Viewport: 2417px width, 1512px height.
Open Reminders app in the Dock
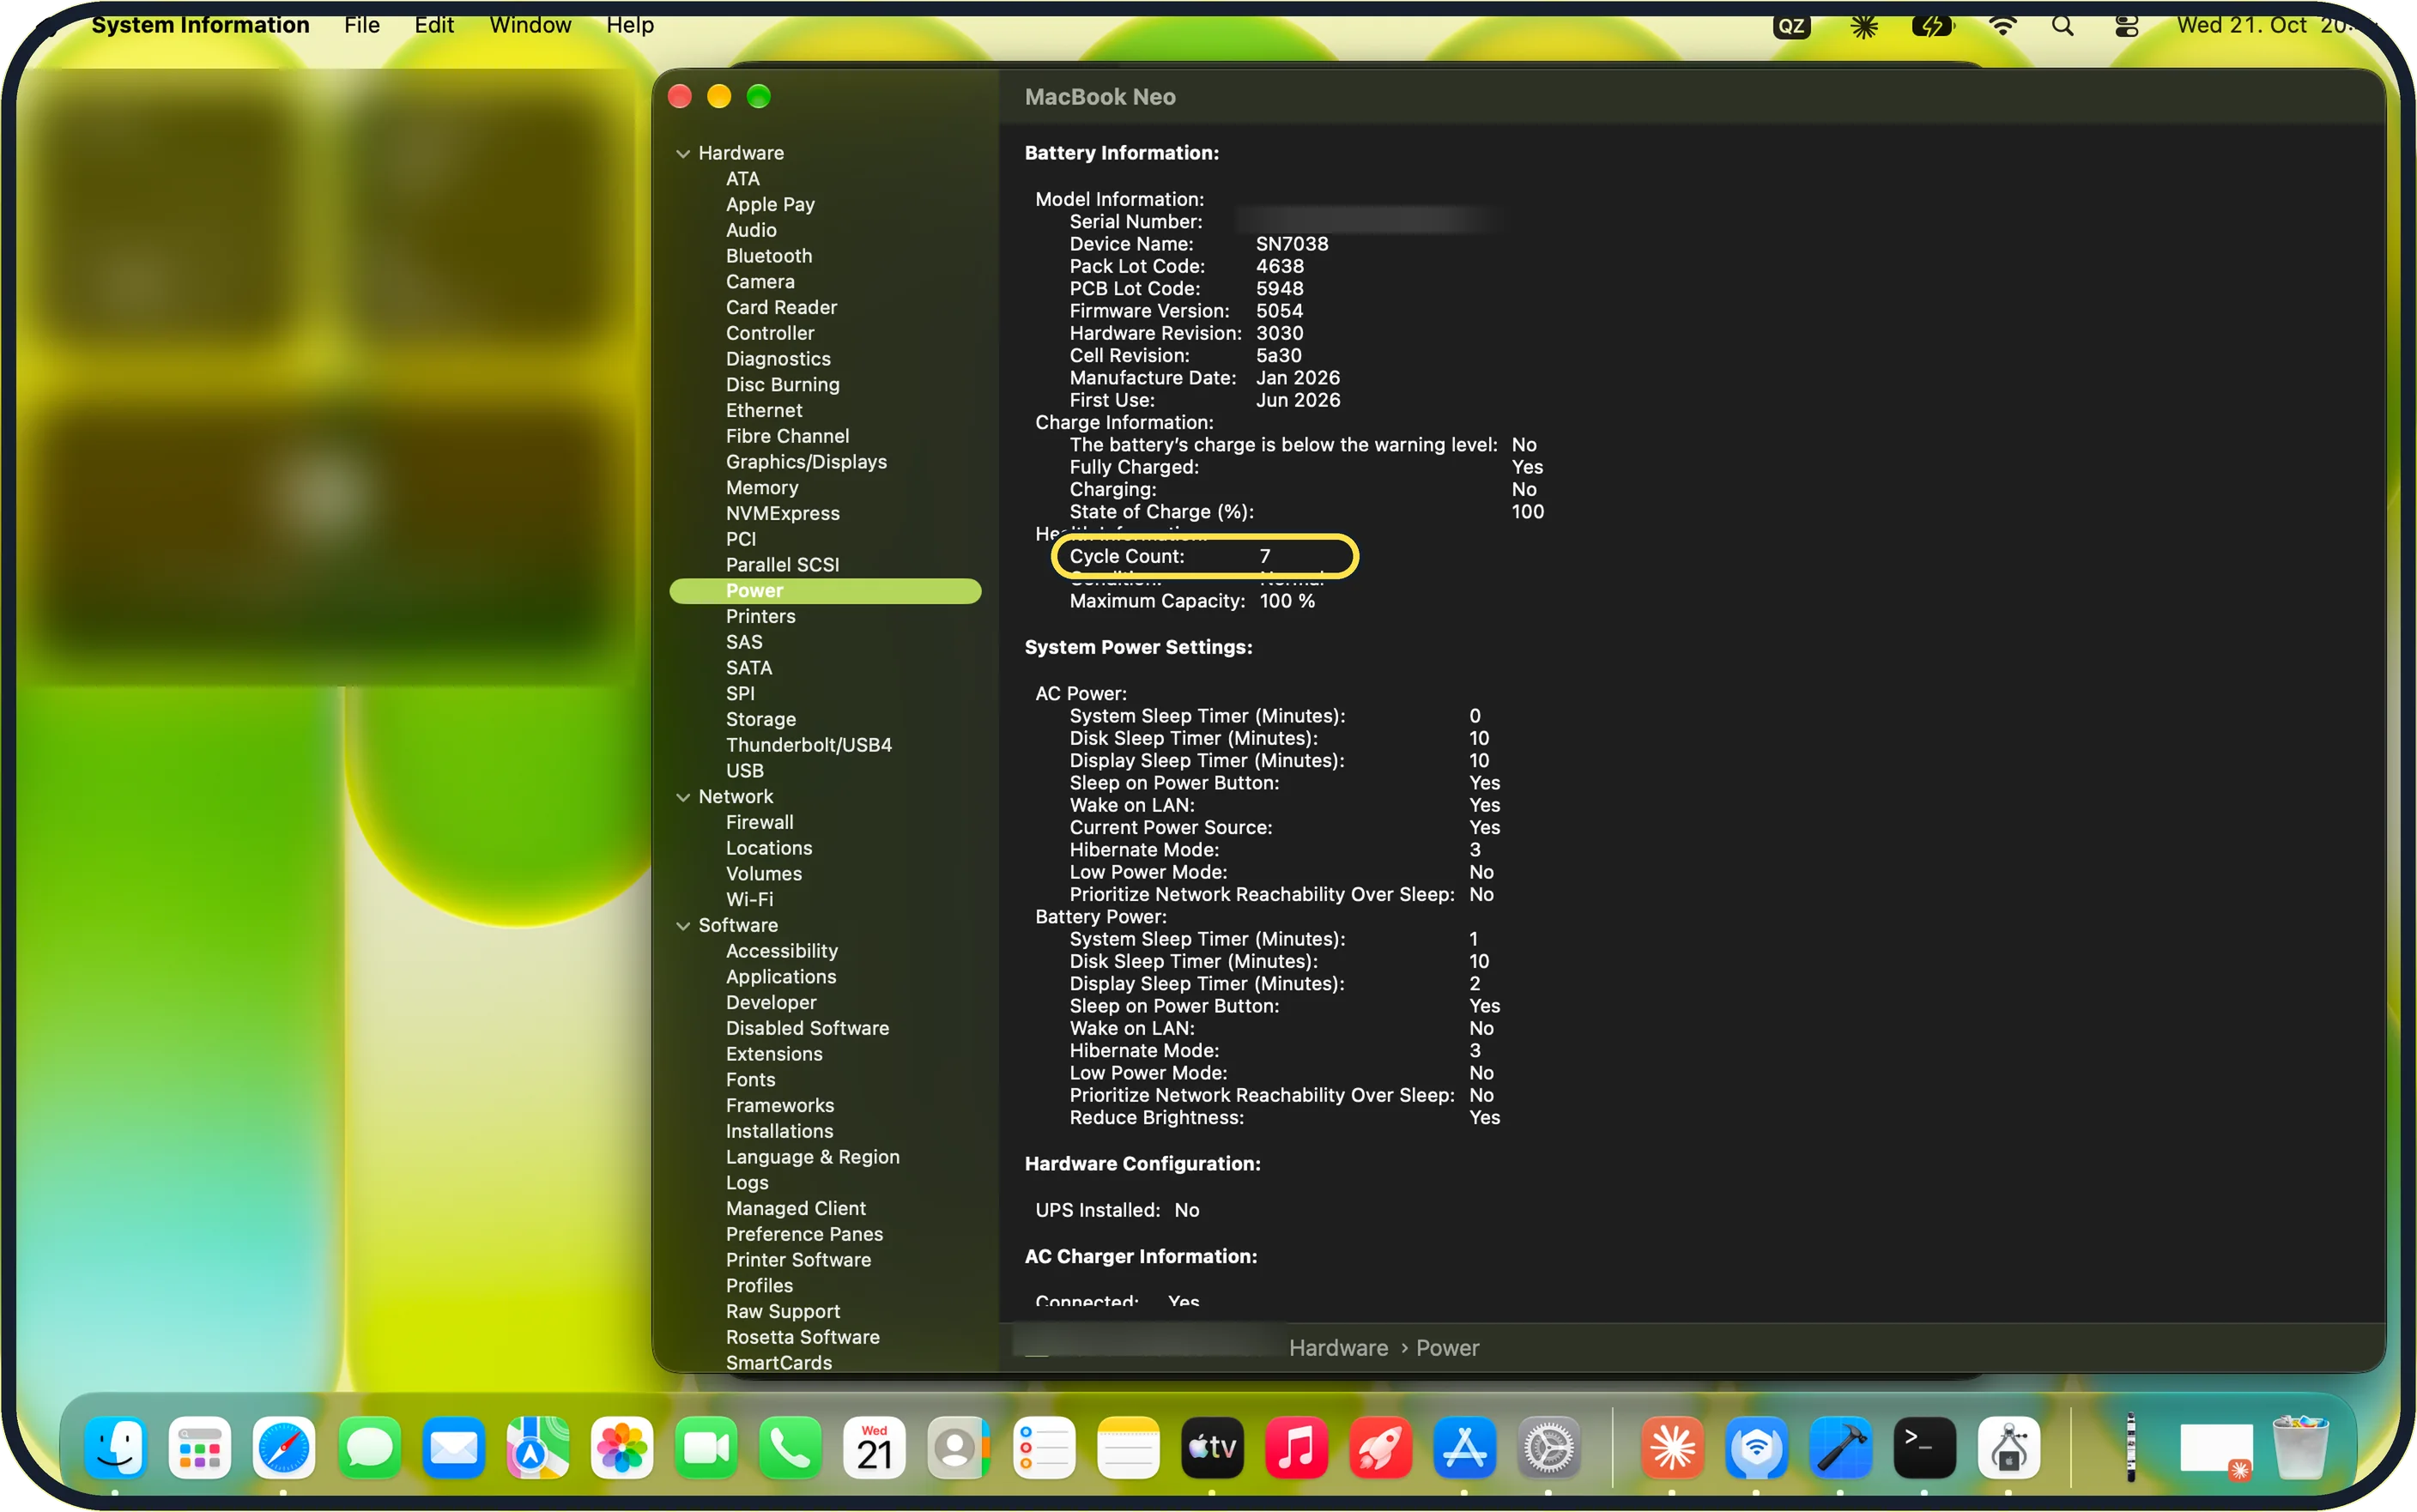tap(1043, 1447)
